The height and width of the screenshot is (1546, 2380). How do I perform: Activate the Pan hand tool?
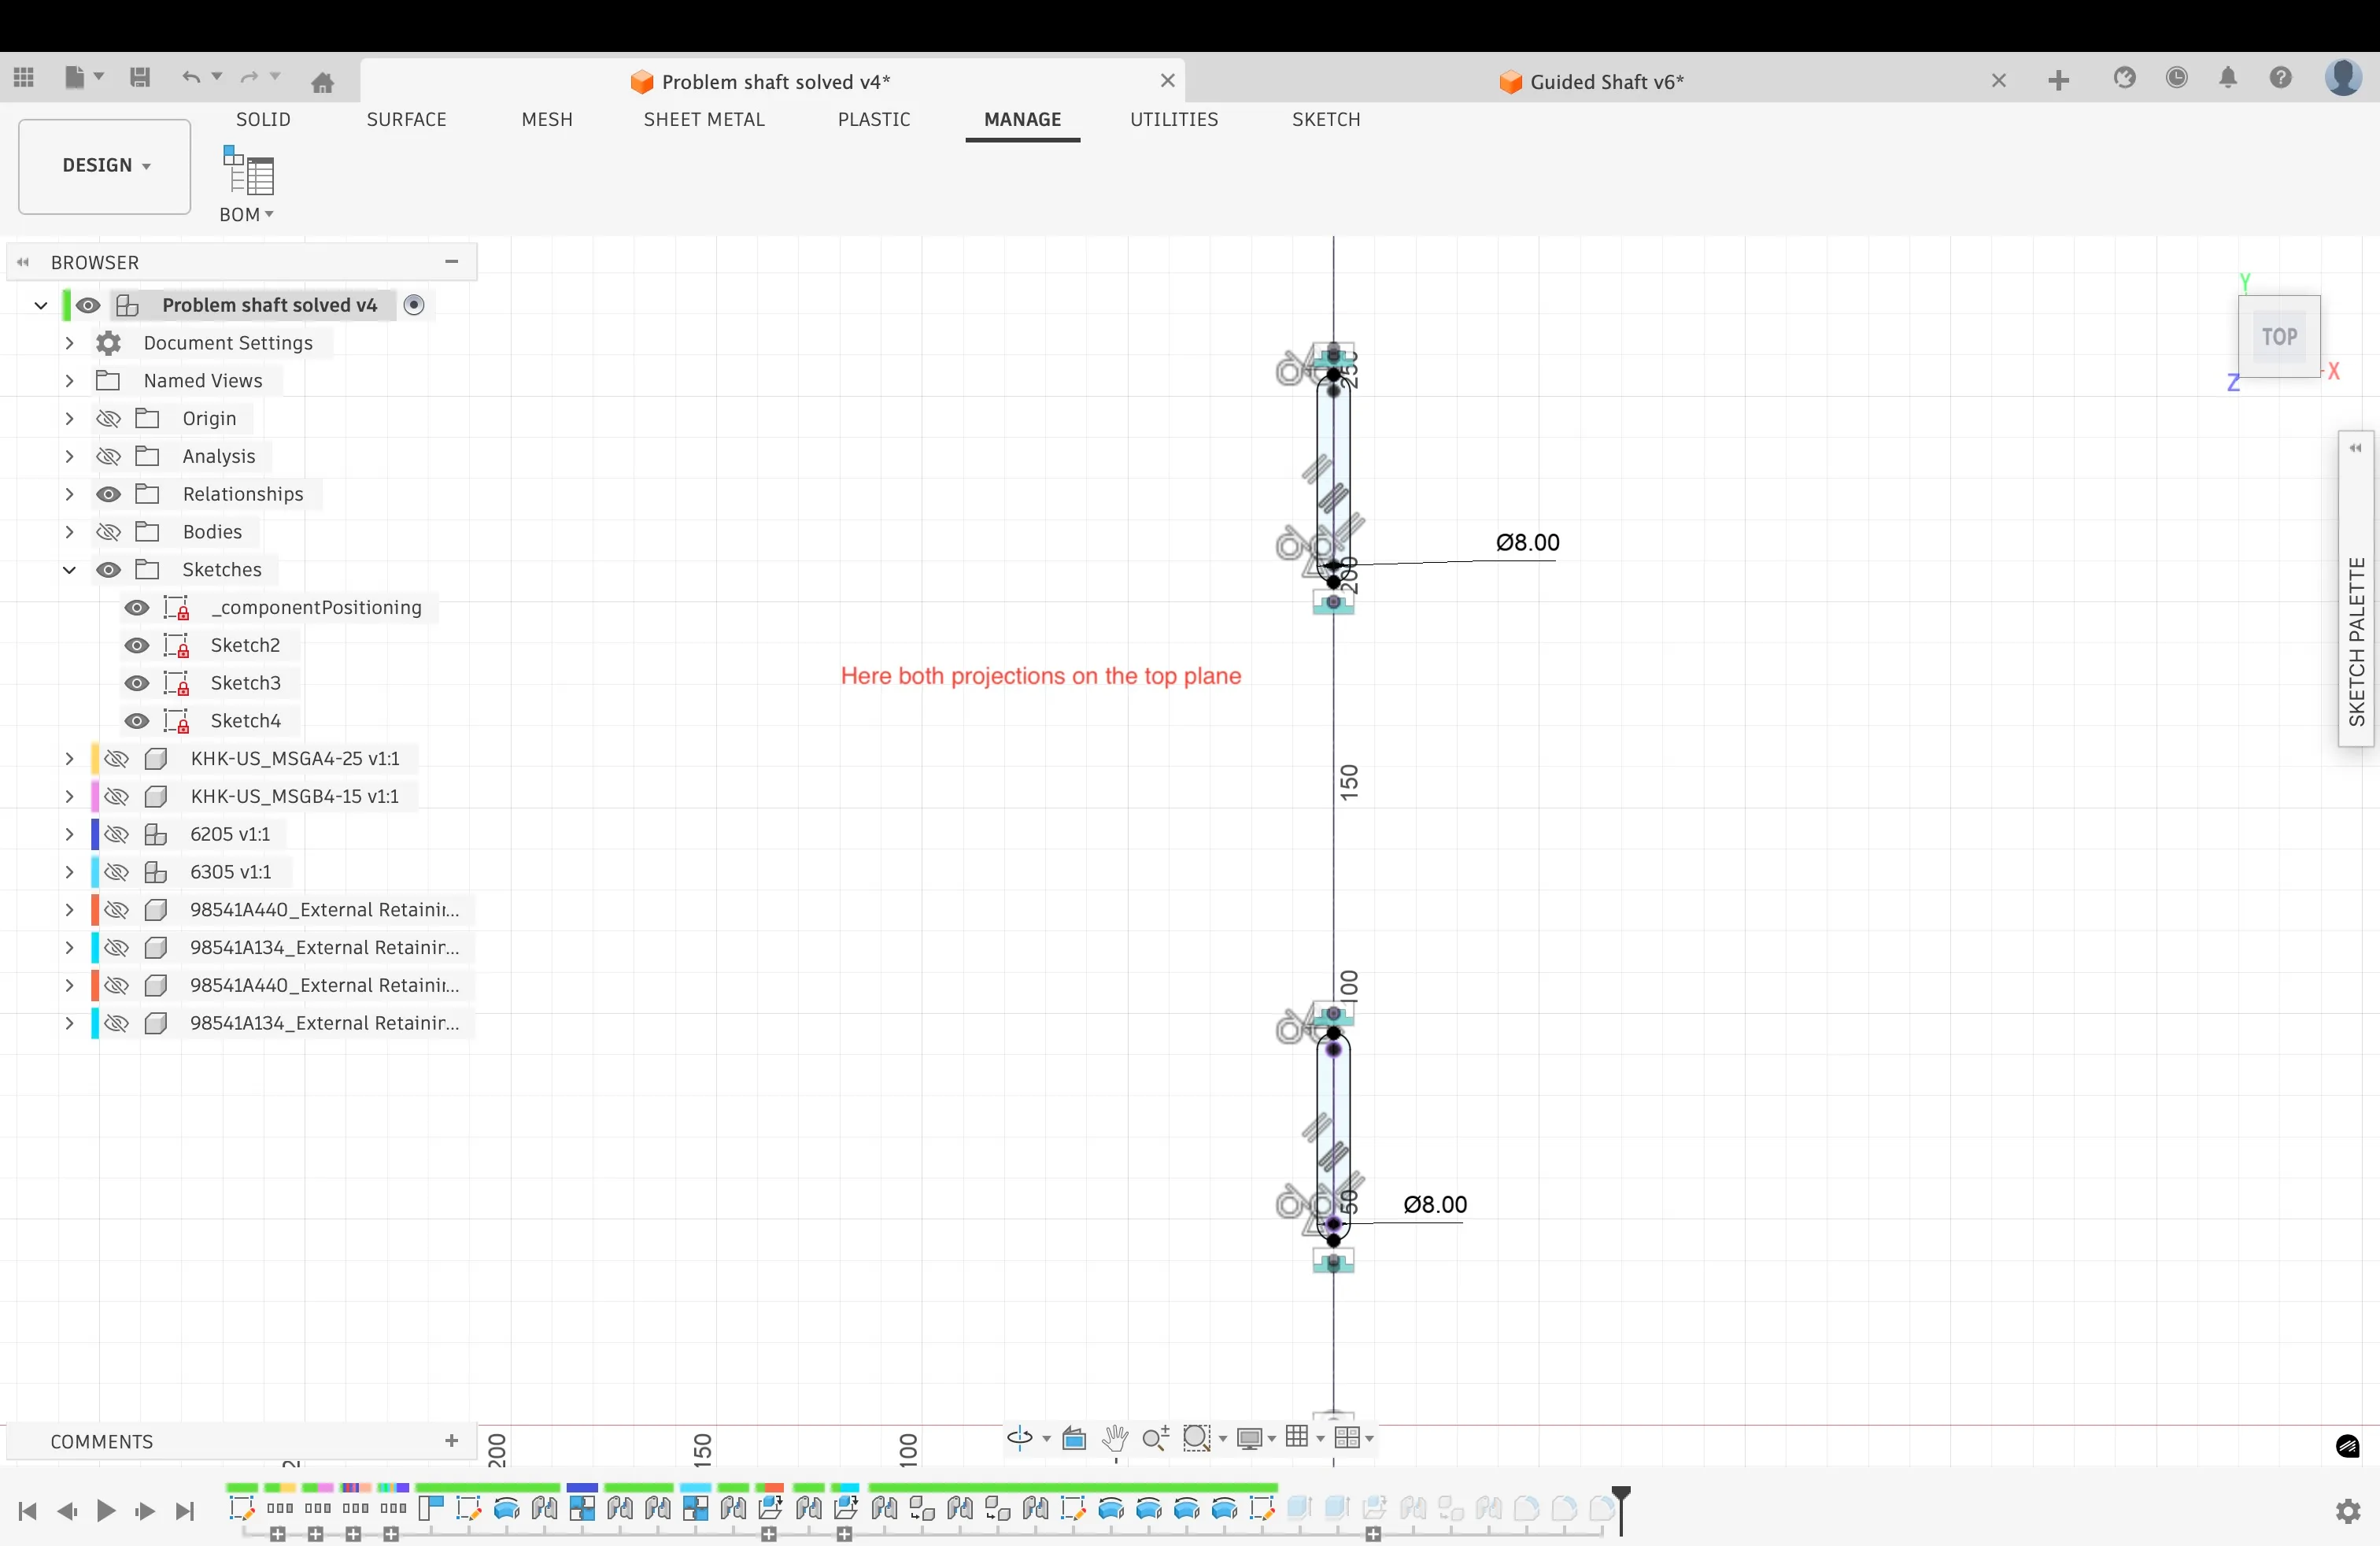[1115, 1438]
